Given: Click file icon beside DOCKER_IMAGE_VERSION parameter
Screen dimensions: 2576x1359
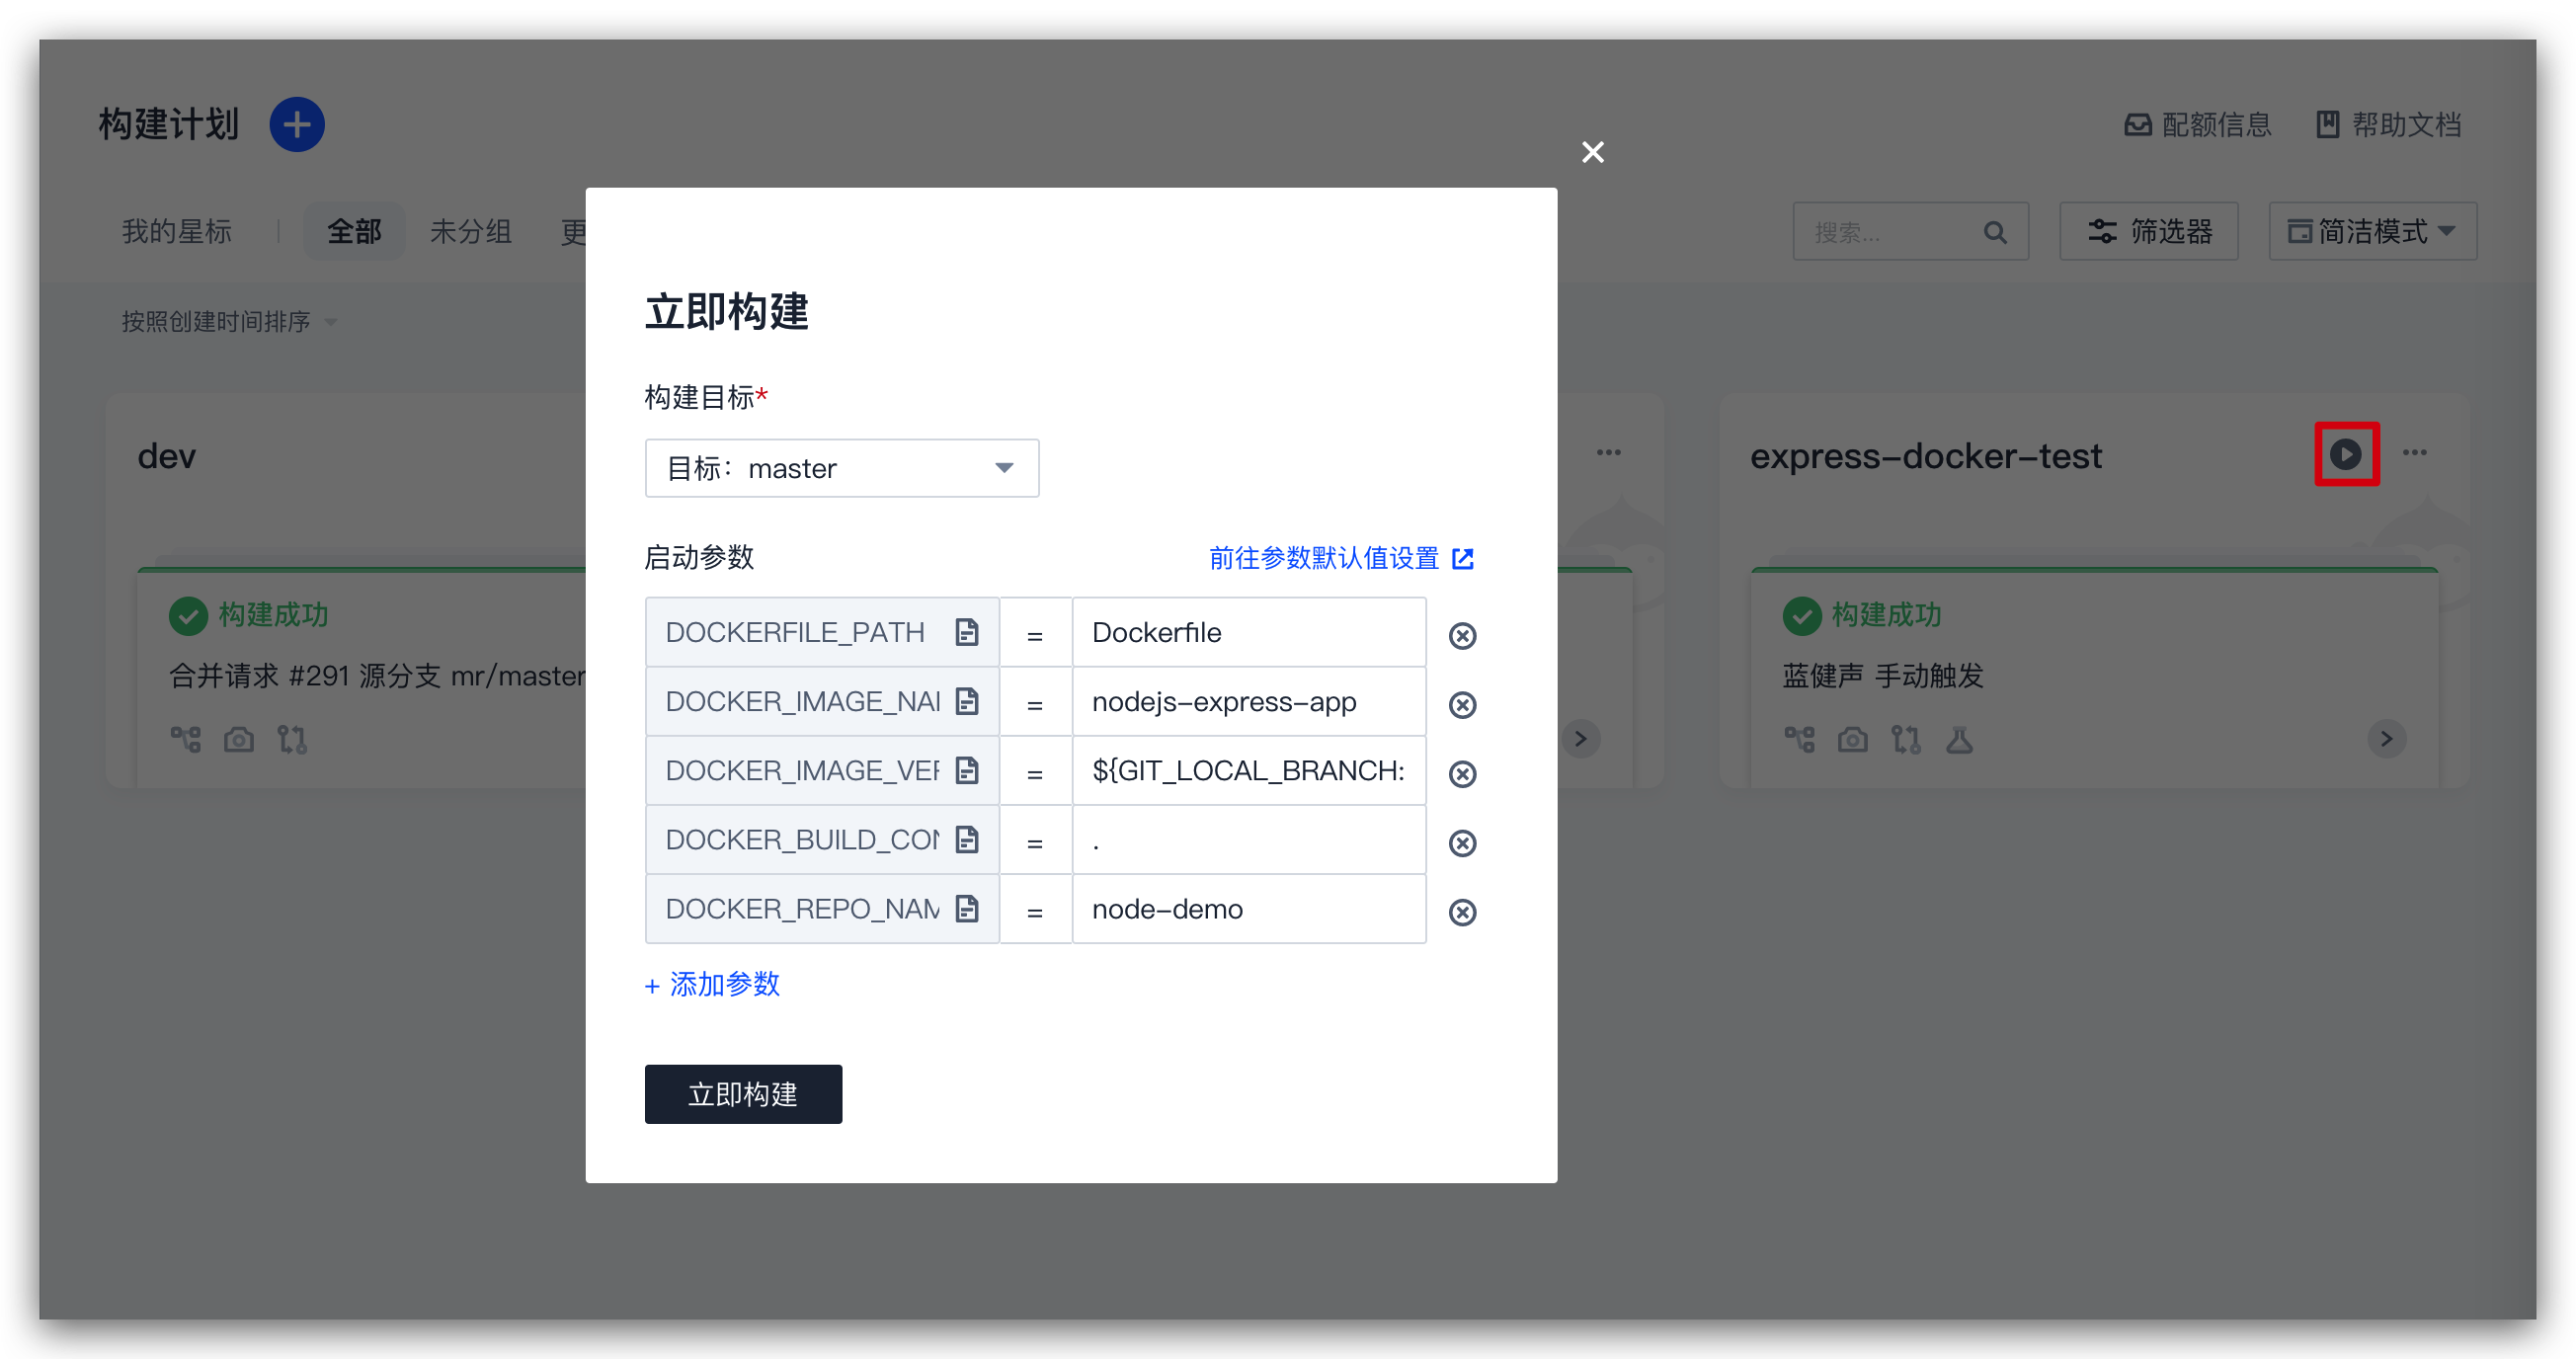Looking at the screenshot, I should (x=966, y=770).
